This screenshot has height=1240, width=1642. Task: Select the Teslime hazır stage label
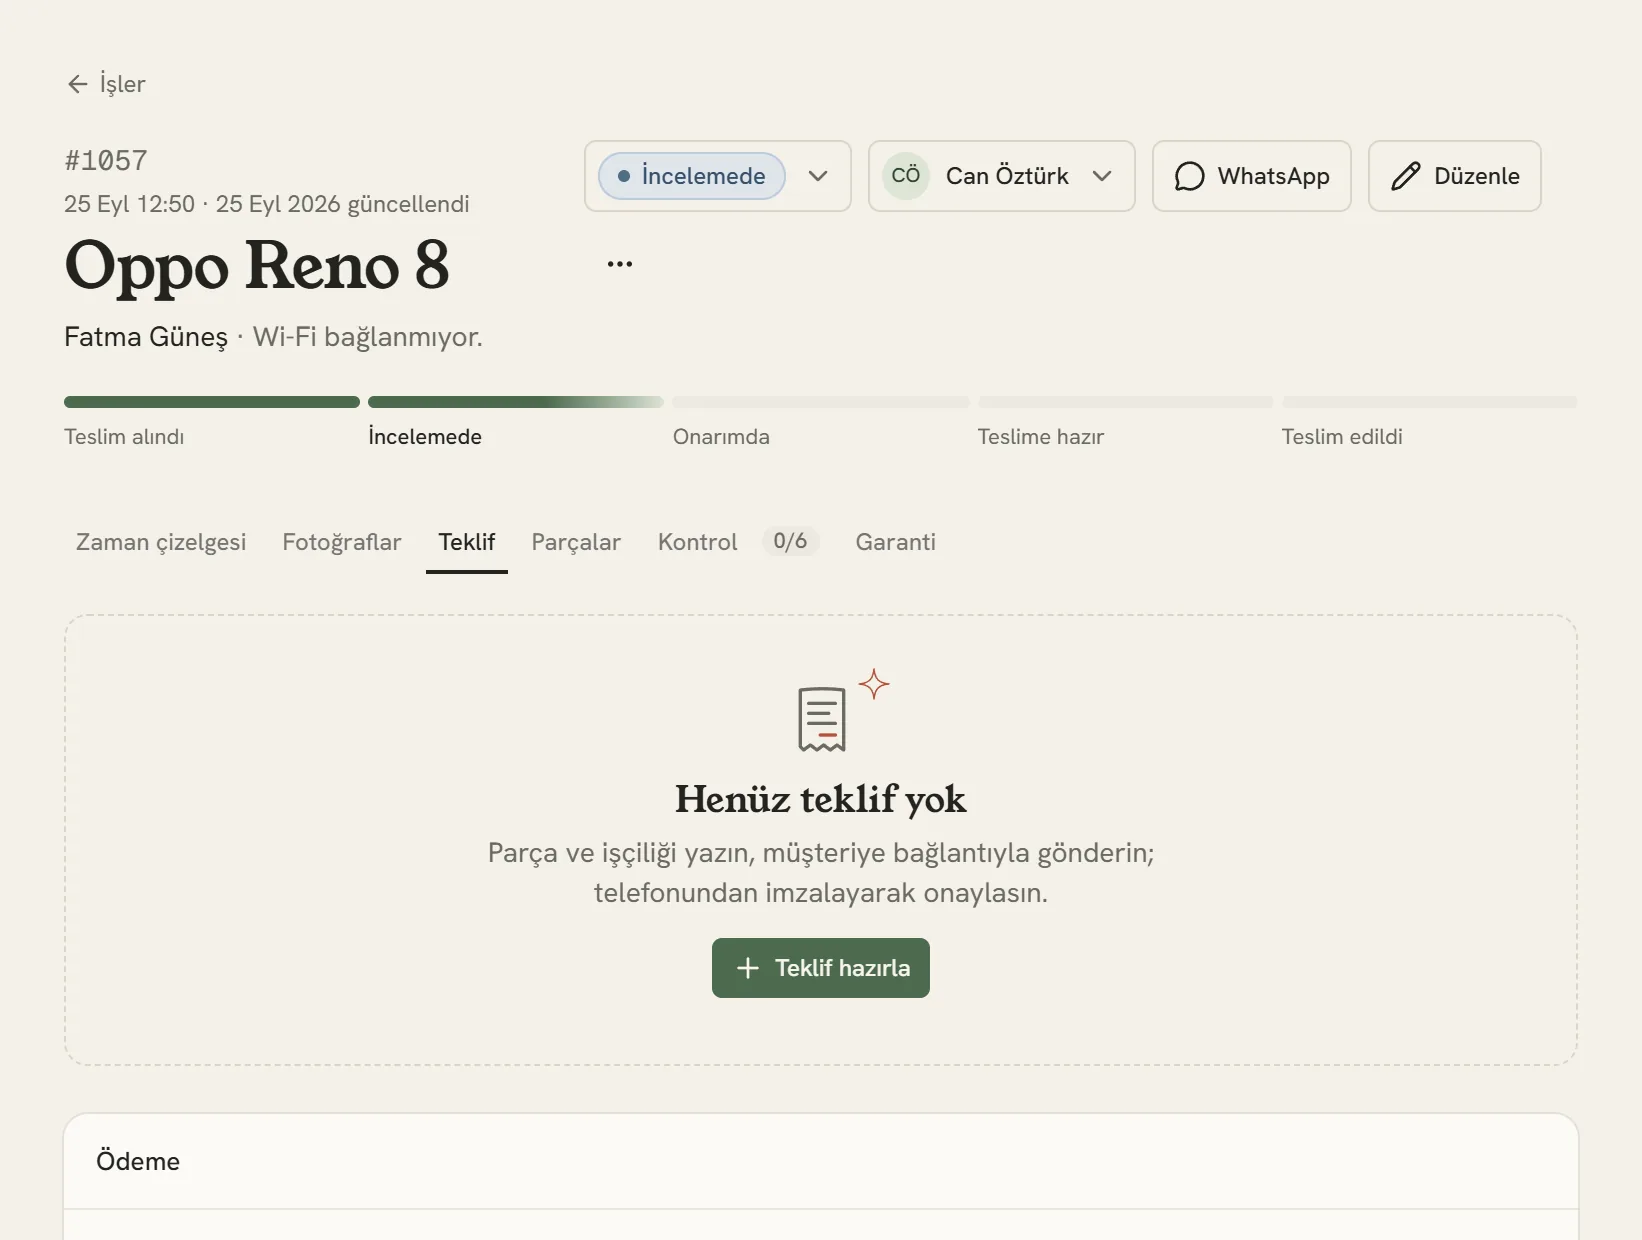point(1041,437)
